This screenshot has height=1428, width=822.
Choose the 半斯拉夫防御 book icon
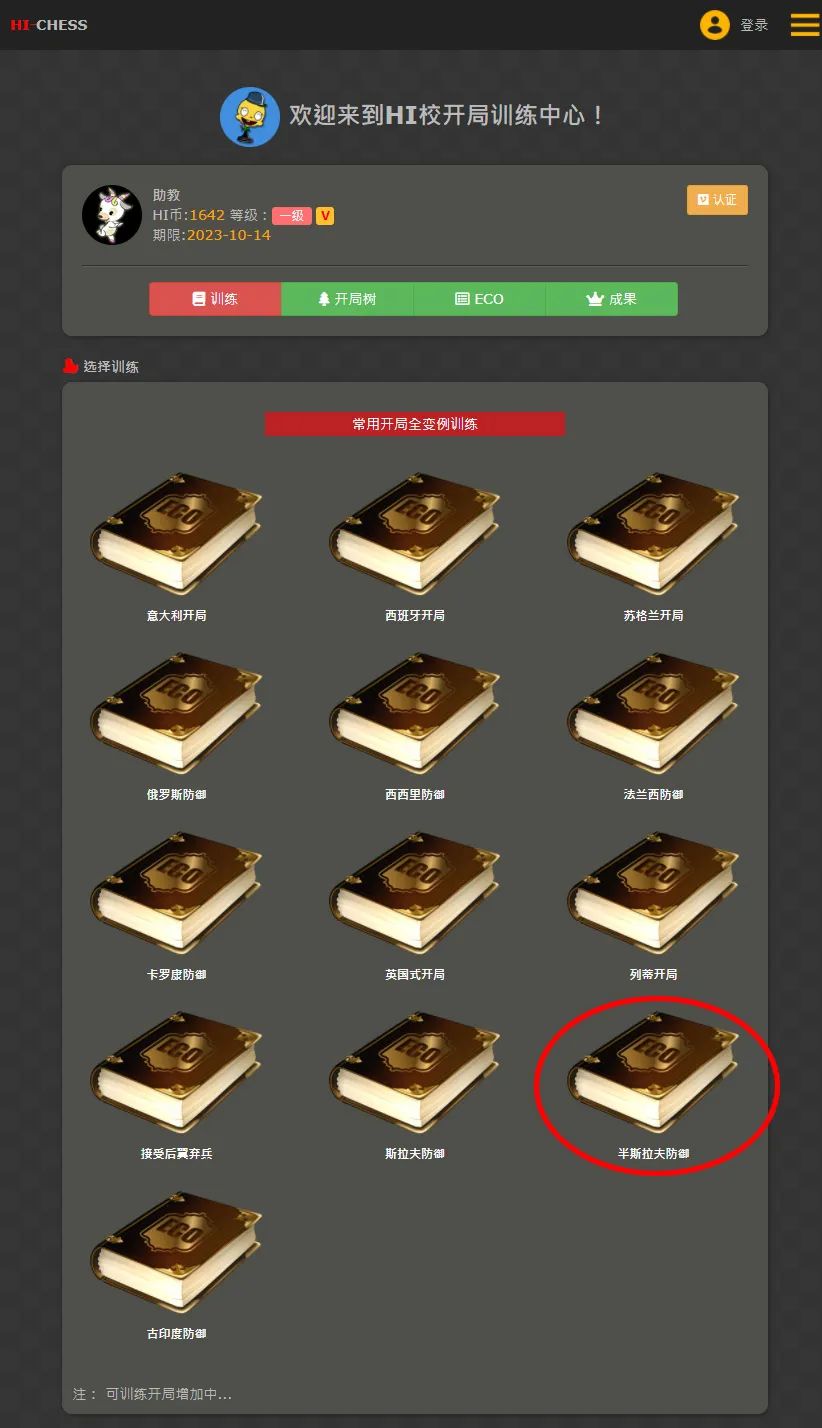(653, 1071)
